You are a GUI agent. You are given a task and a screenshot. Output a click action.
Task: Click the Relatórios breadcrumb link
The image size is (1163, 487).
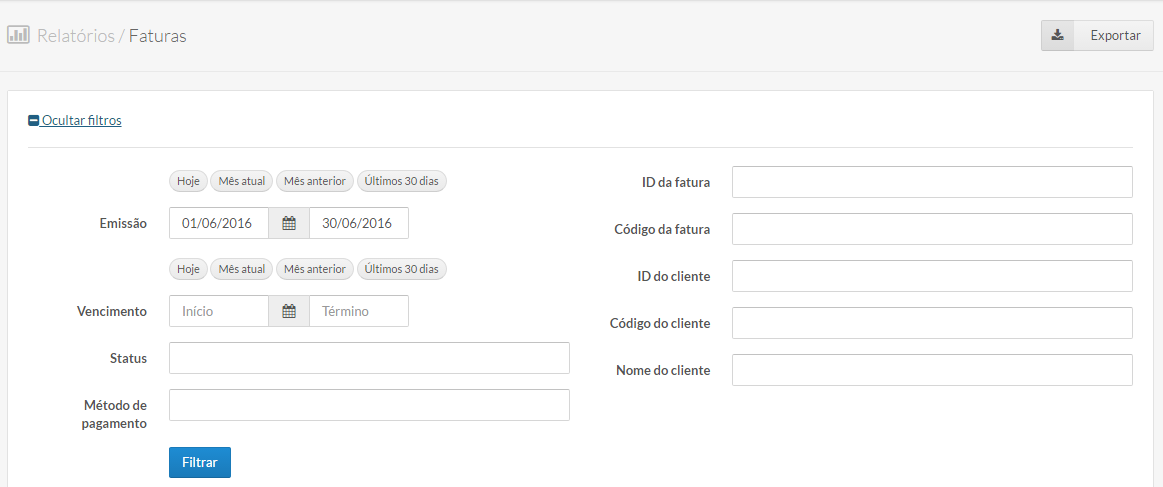[75, 36]
